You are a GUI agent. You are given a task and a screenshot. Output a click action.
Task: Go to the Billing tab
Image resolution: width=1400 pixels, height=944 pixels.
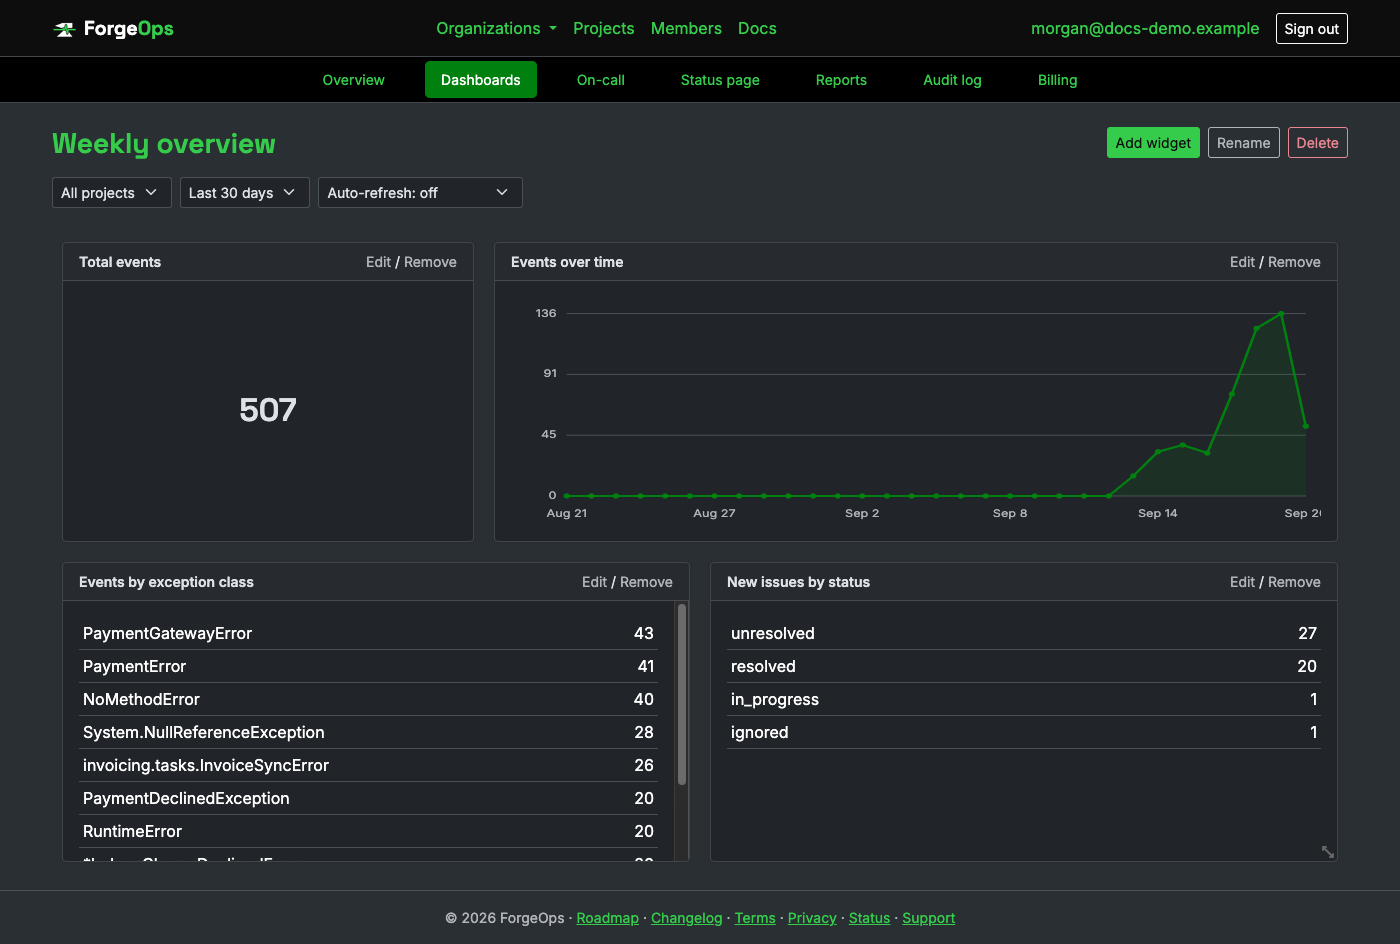point(1057,80)
